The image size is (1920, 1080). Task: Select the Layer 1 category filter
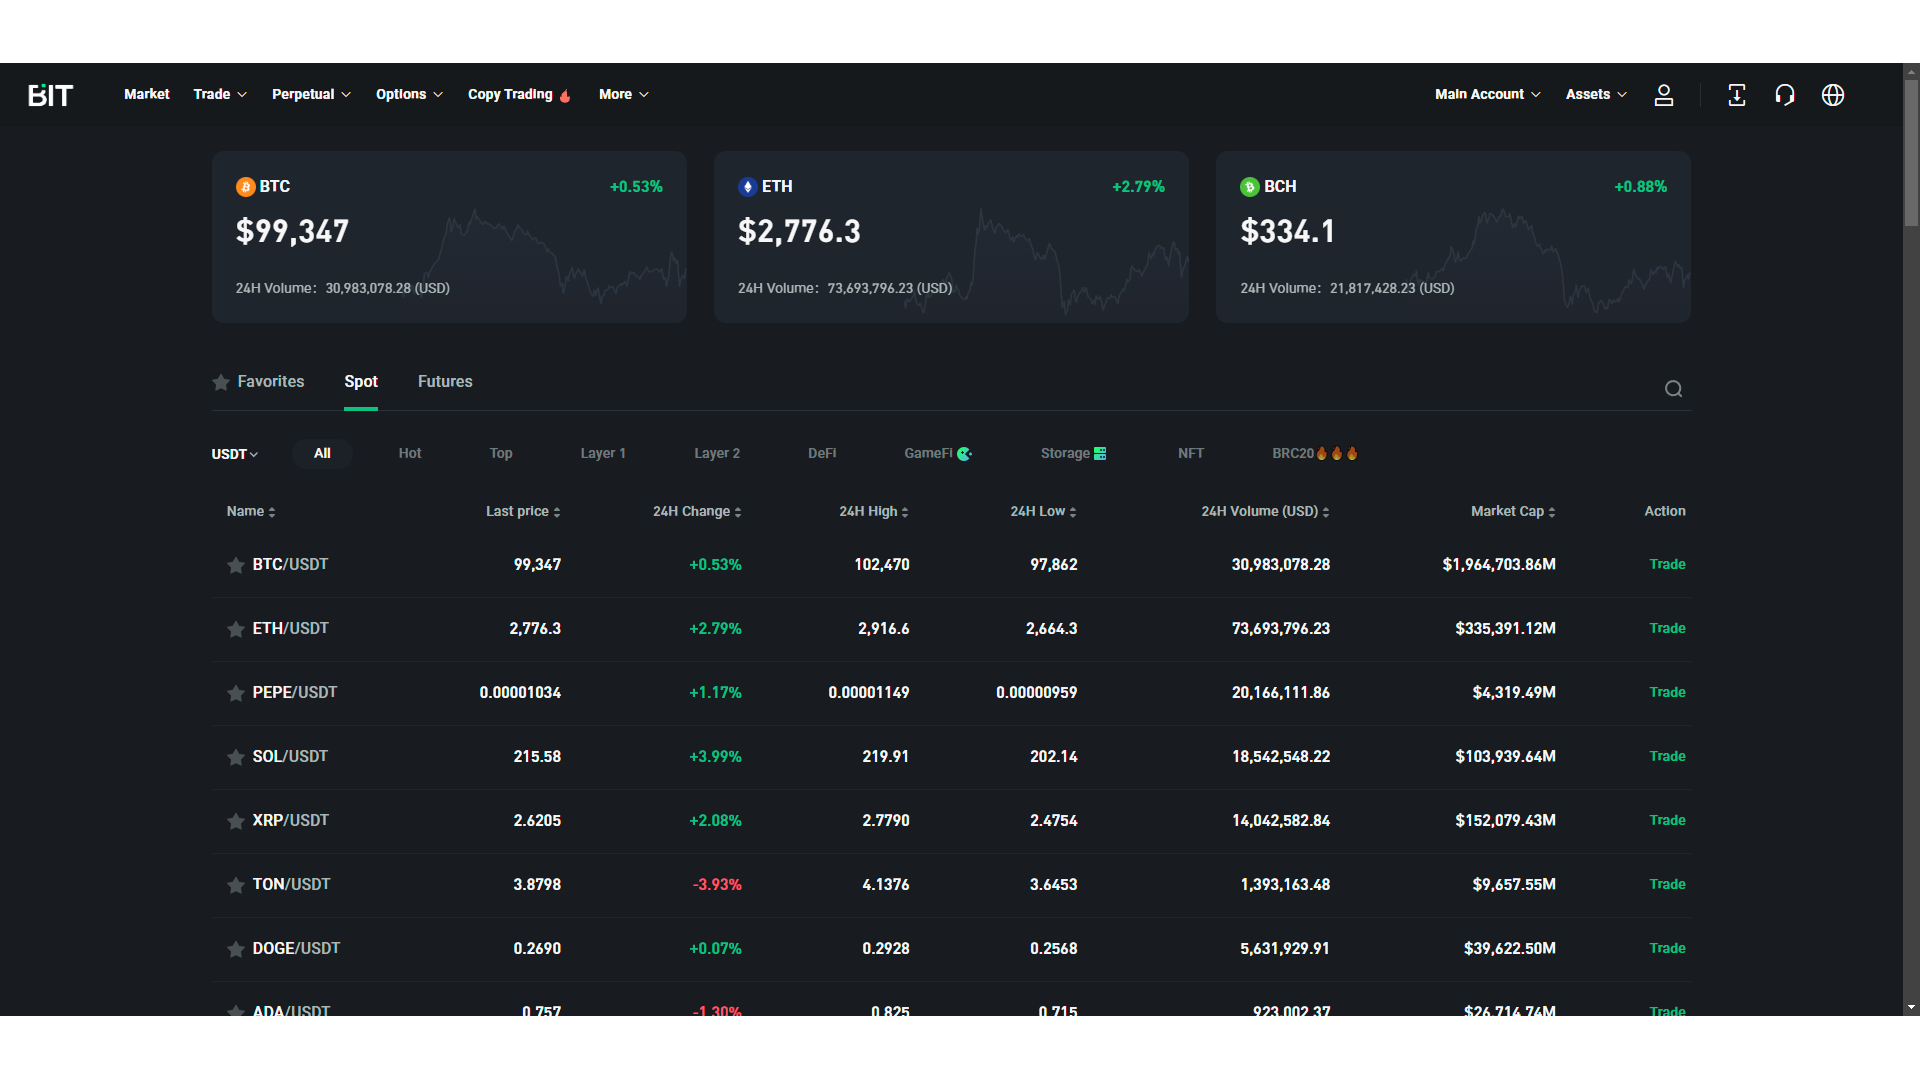603,454
